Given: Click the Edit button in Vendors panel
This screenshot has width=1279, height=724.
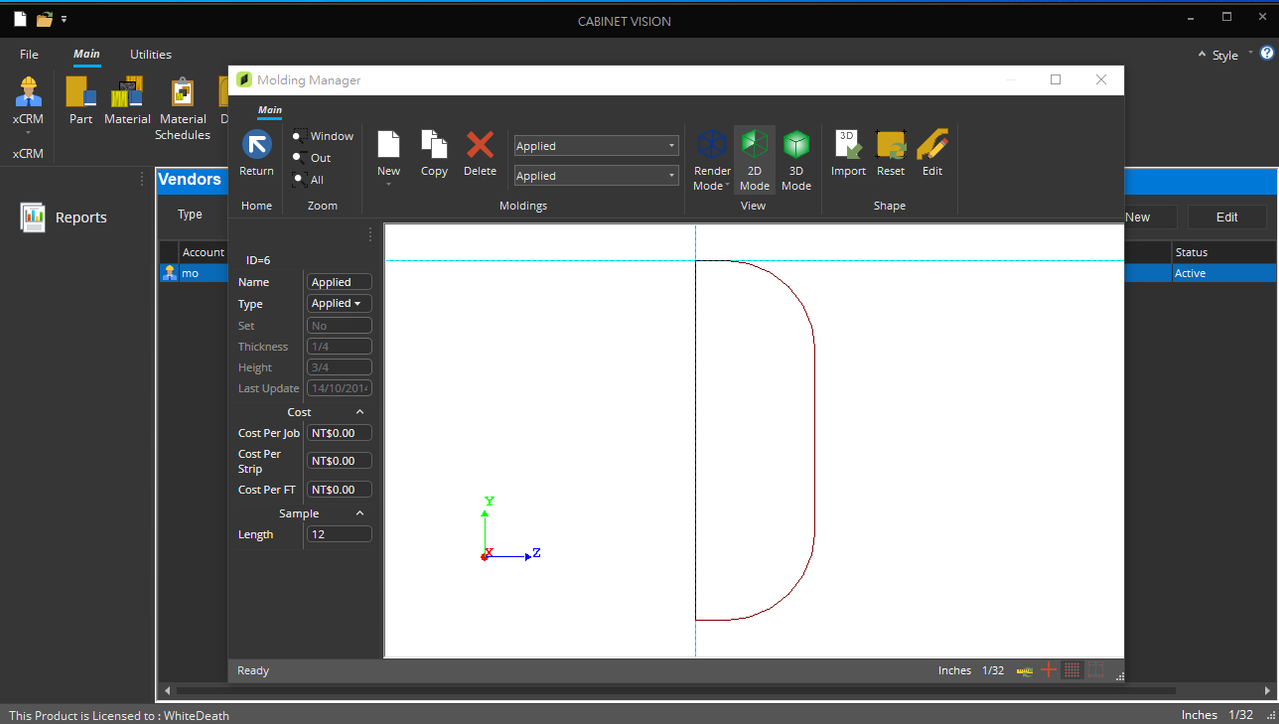Looking at the screenshot, I should [1227, 217].
